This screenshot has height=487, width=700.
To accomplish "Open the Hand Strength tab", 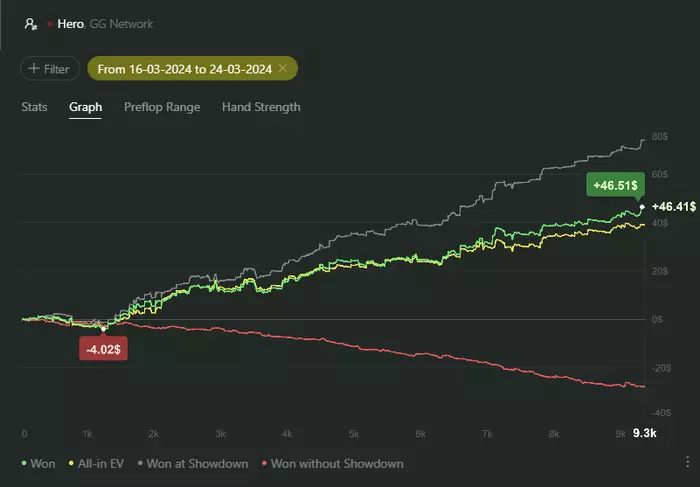I will click(261, 107).
